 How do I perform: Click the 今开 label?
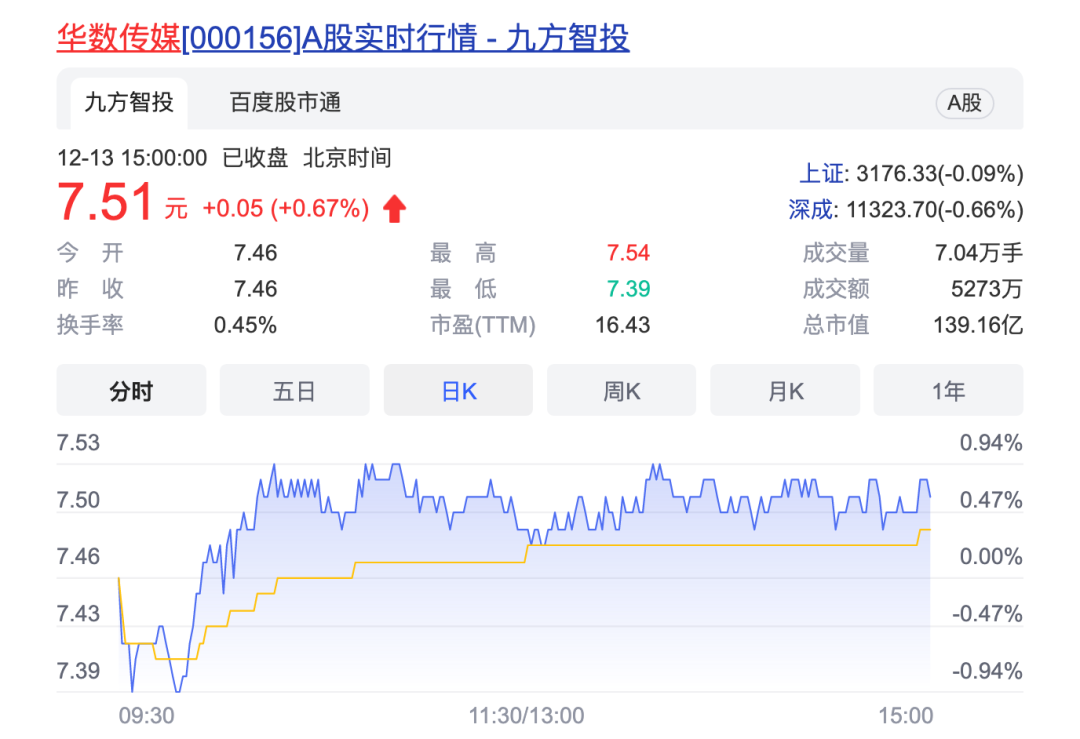point(90,253)
